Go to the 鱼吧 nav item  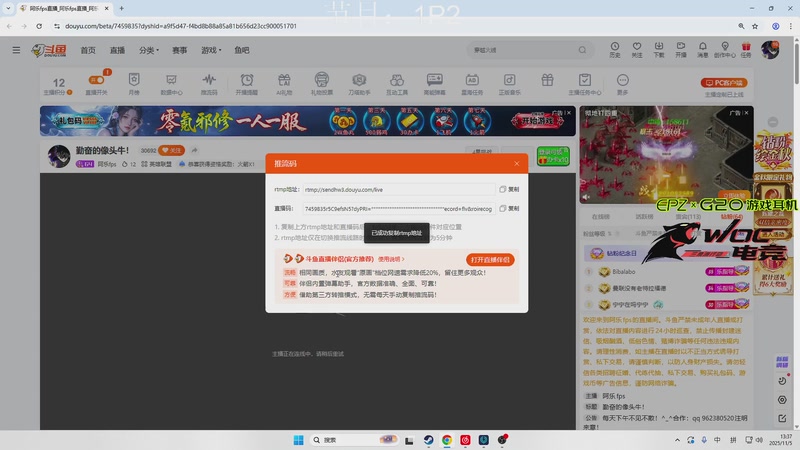242,50
